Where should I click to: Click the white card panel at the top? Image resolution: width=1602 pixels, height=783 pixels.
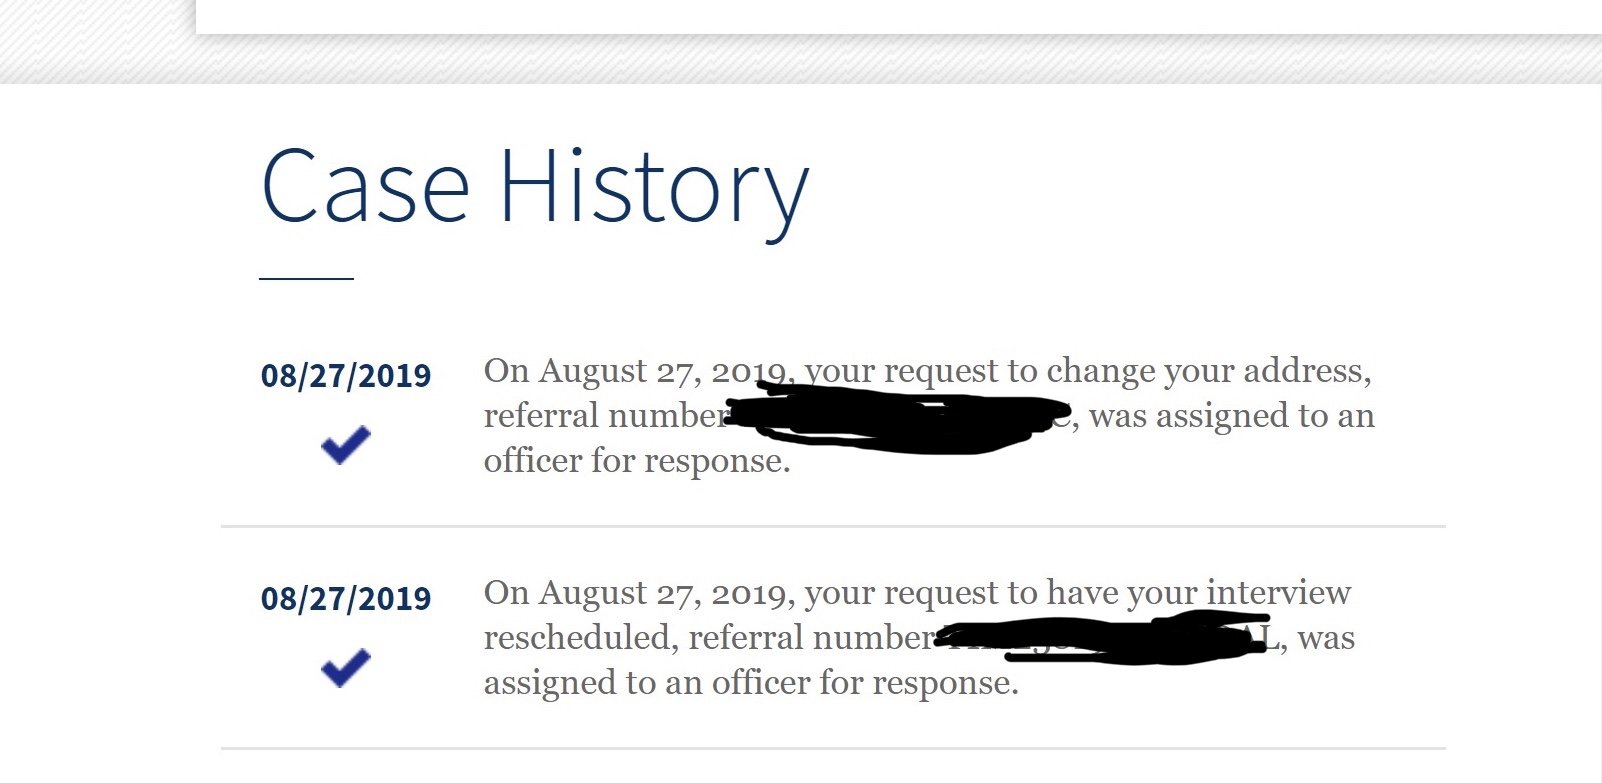point(899,16)
